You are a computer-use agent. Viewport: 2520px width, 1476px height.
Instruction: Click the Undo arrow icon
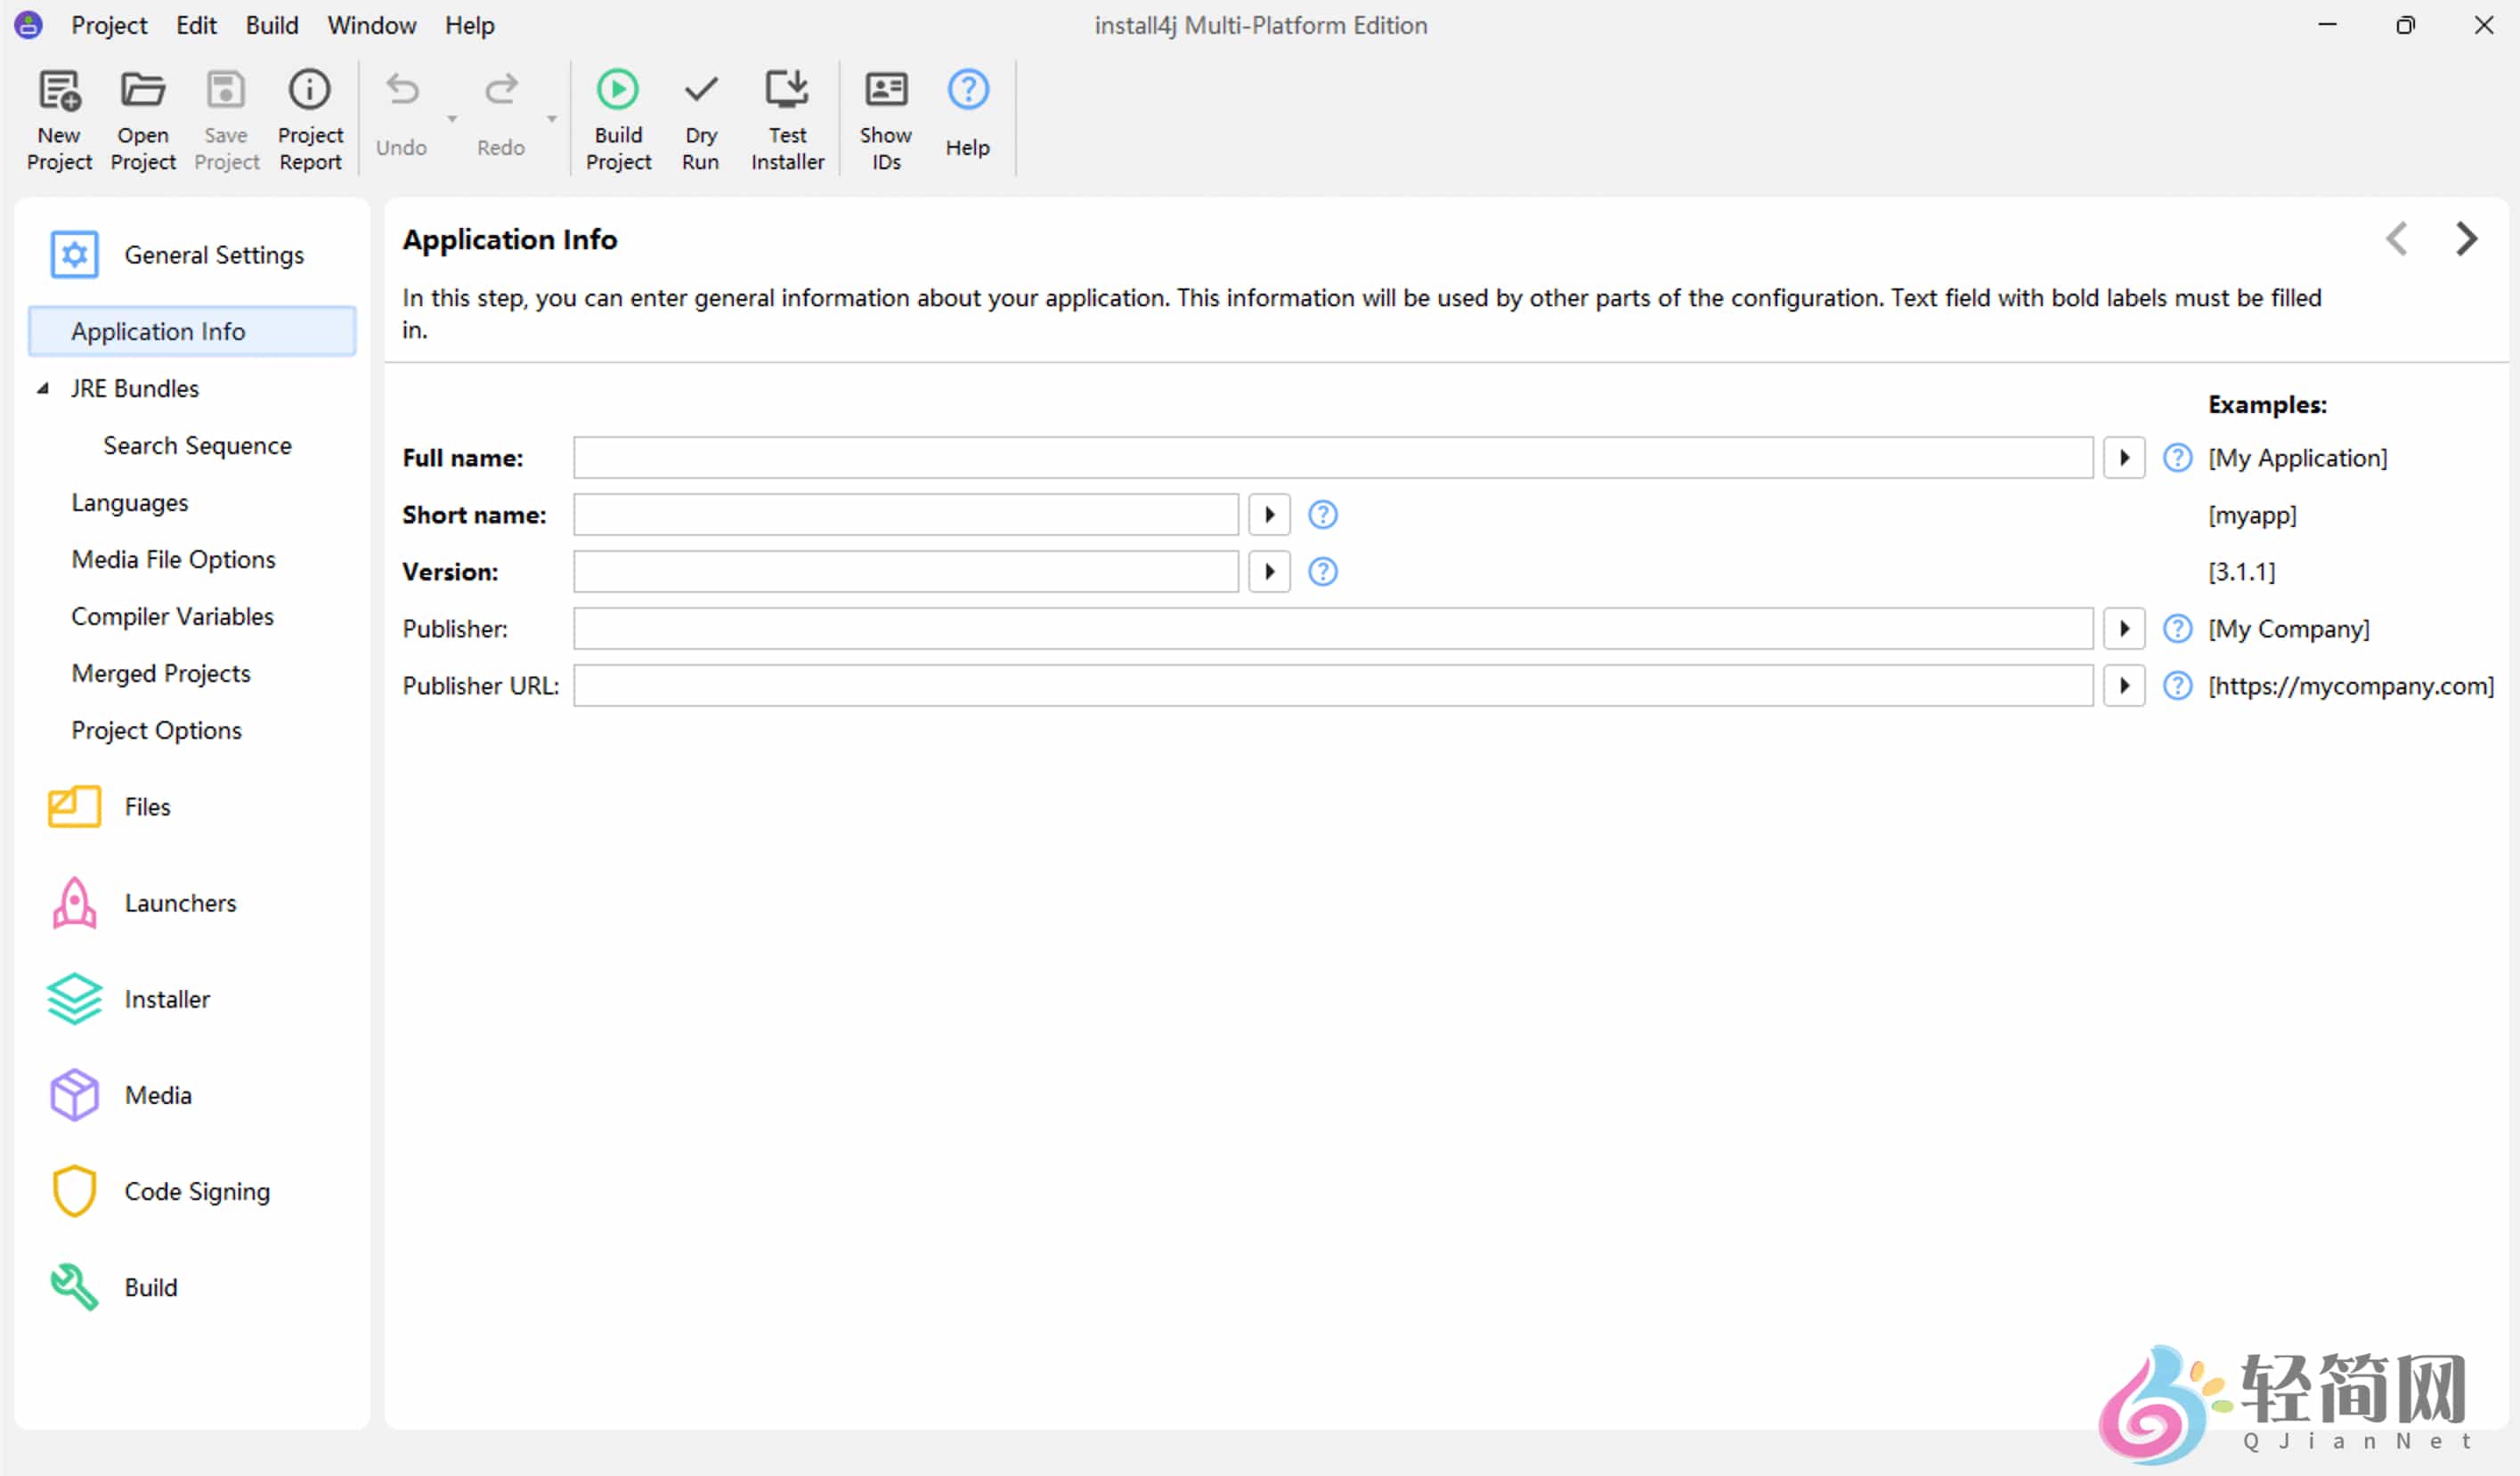[x=402, y=90]
